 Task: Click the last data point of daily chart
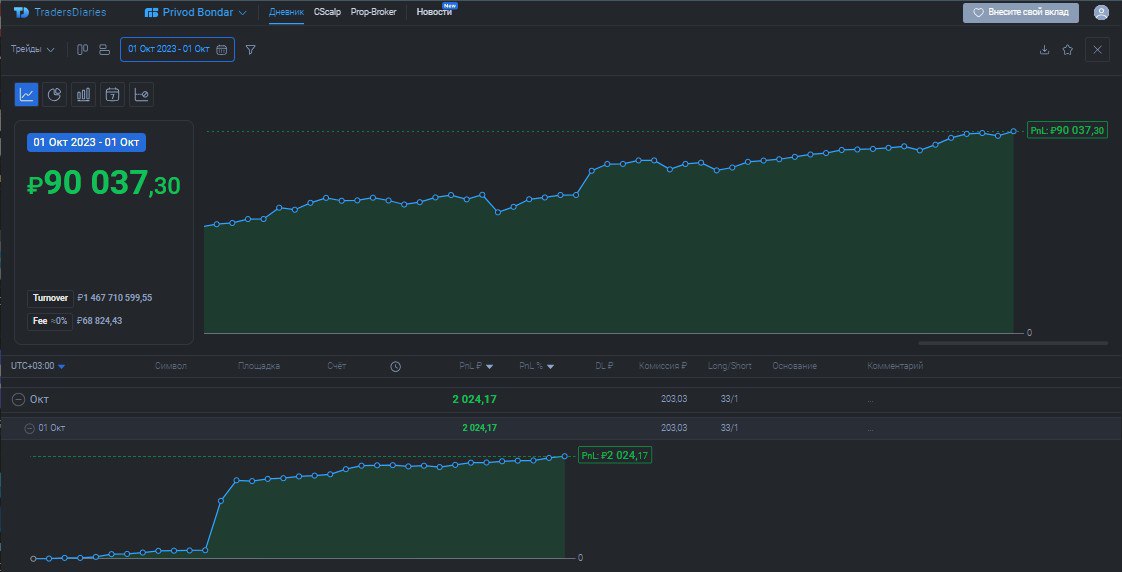click(x=565, y=456)
